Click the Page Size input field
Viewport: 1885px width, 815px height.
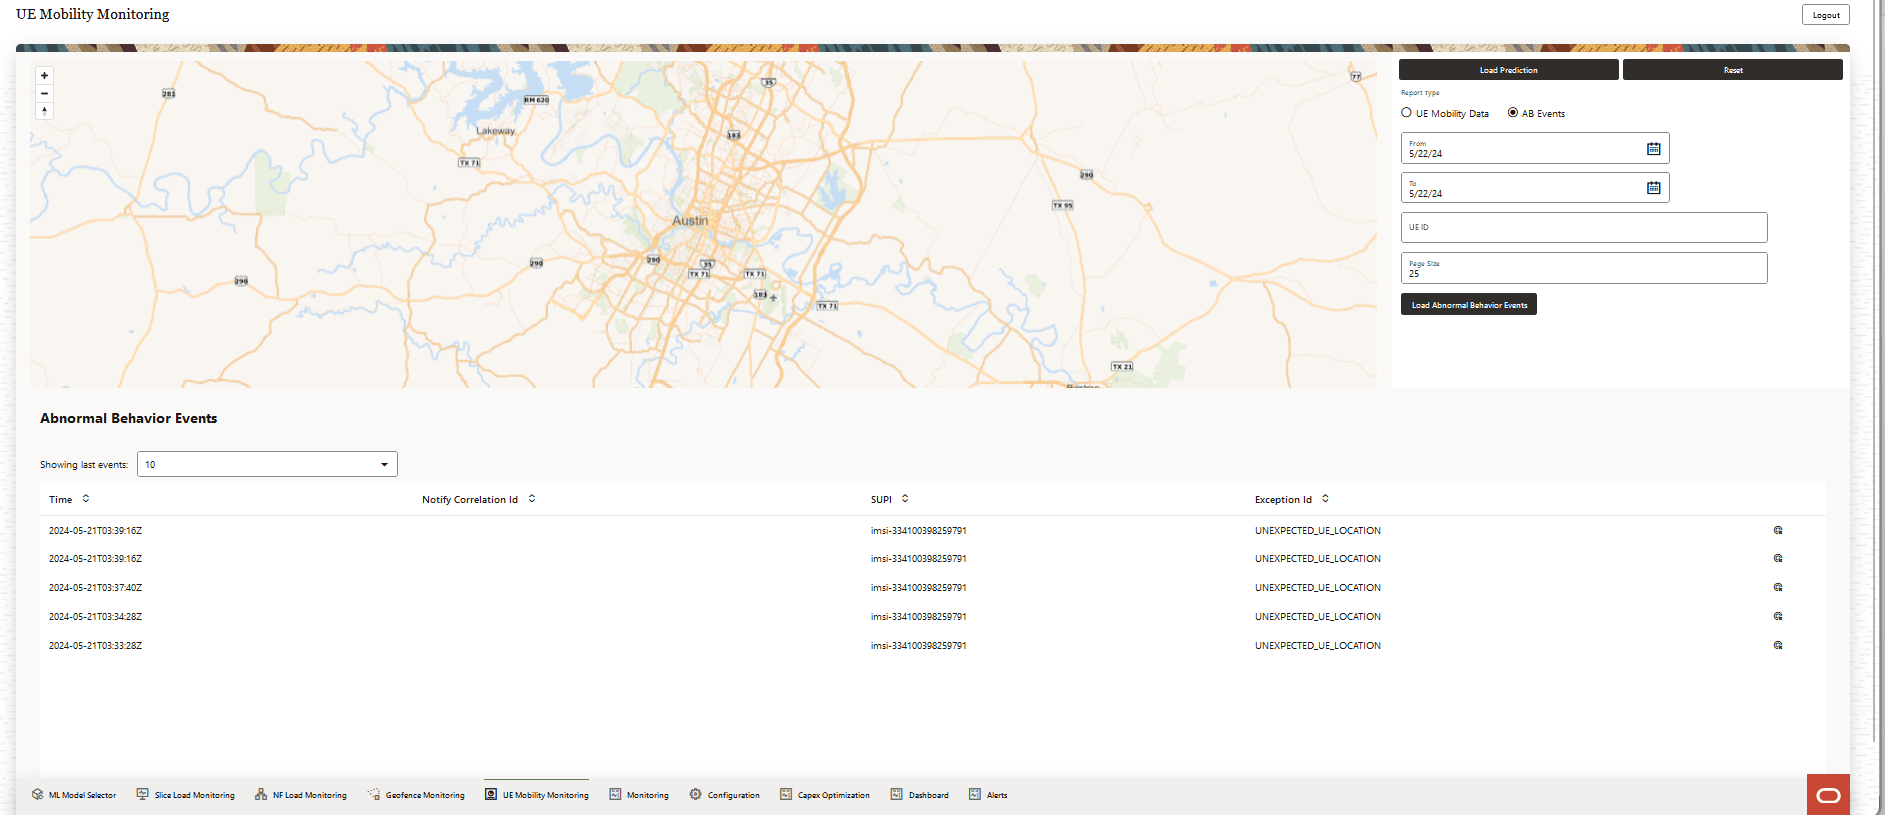[x=1584, y=268]
